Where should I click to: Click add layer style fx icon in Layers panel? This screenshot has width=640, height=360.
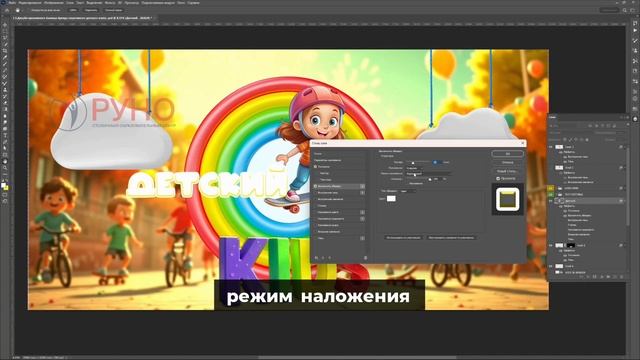tap(588, 277)
